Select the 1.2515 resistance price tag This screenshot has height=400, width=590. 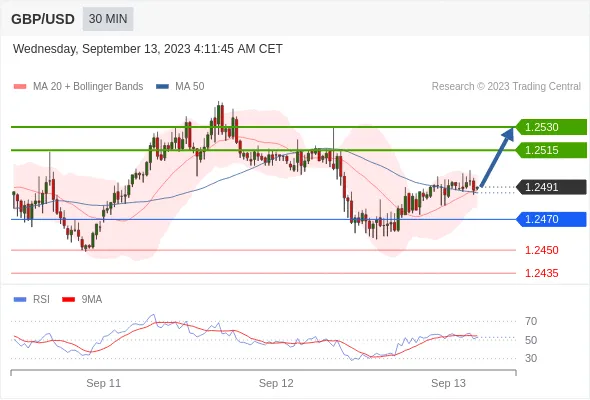[551, 150]
